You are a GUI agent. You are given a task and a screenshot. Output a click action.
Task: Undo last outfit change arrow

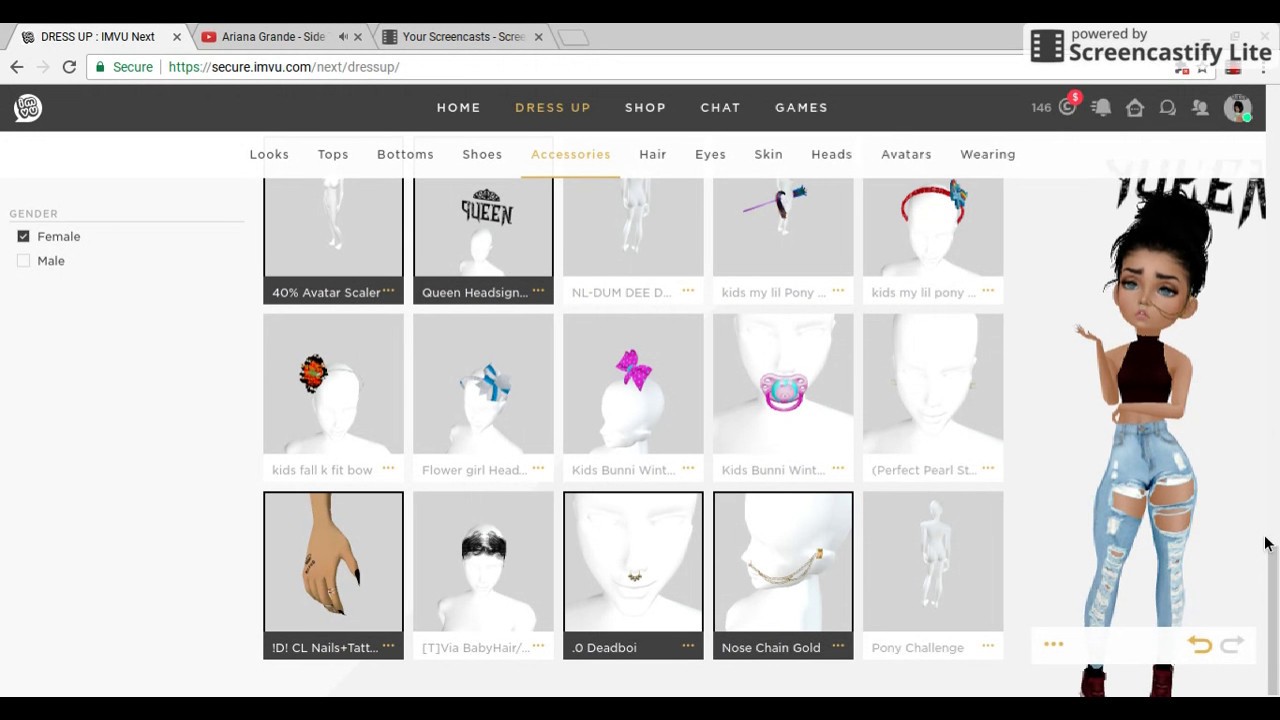tap(1200, 645)
